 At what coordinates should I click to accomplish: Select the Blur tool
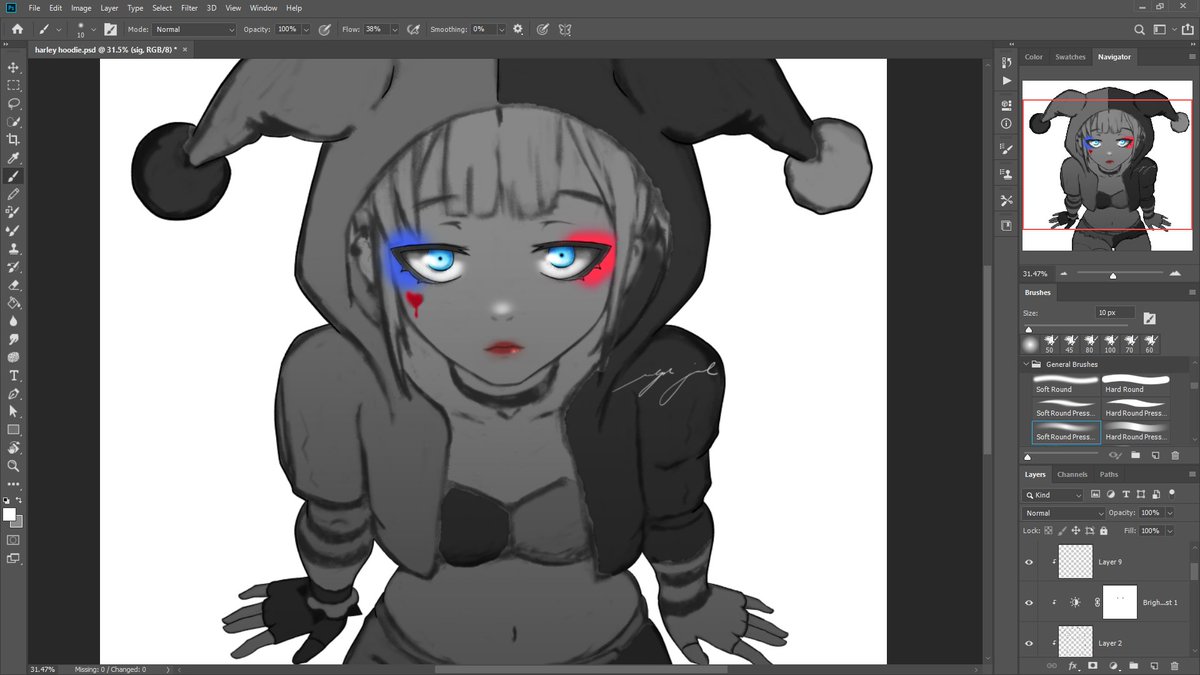click(x=14, y=321)
